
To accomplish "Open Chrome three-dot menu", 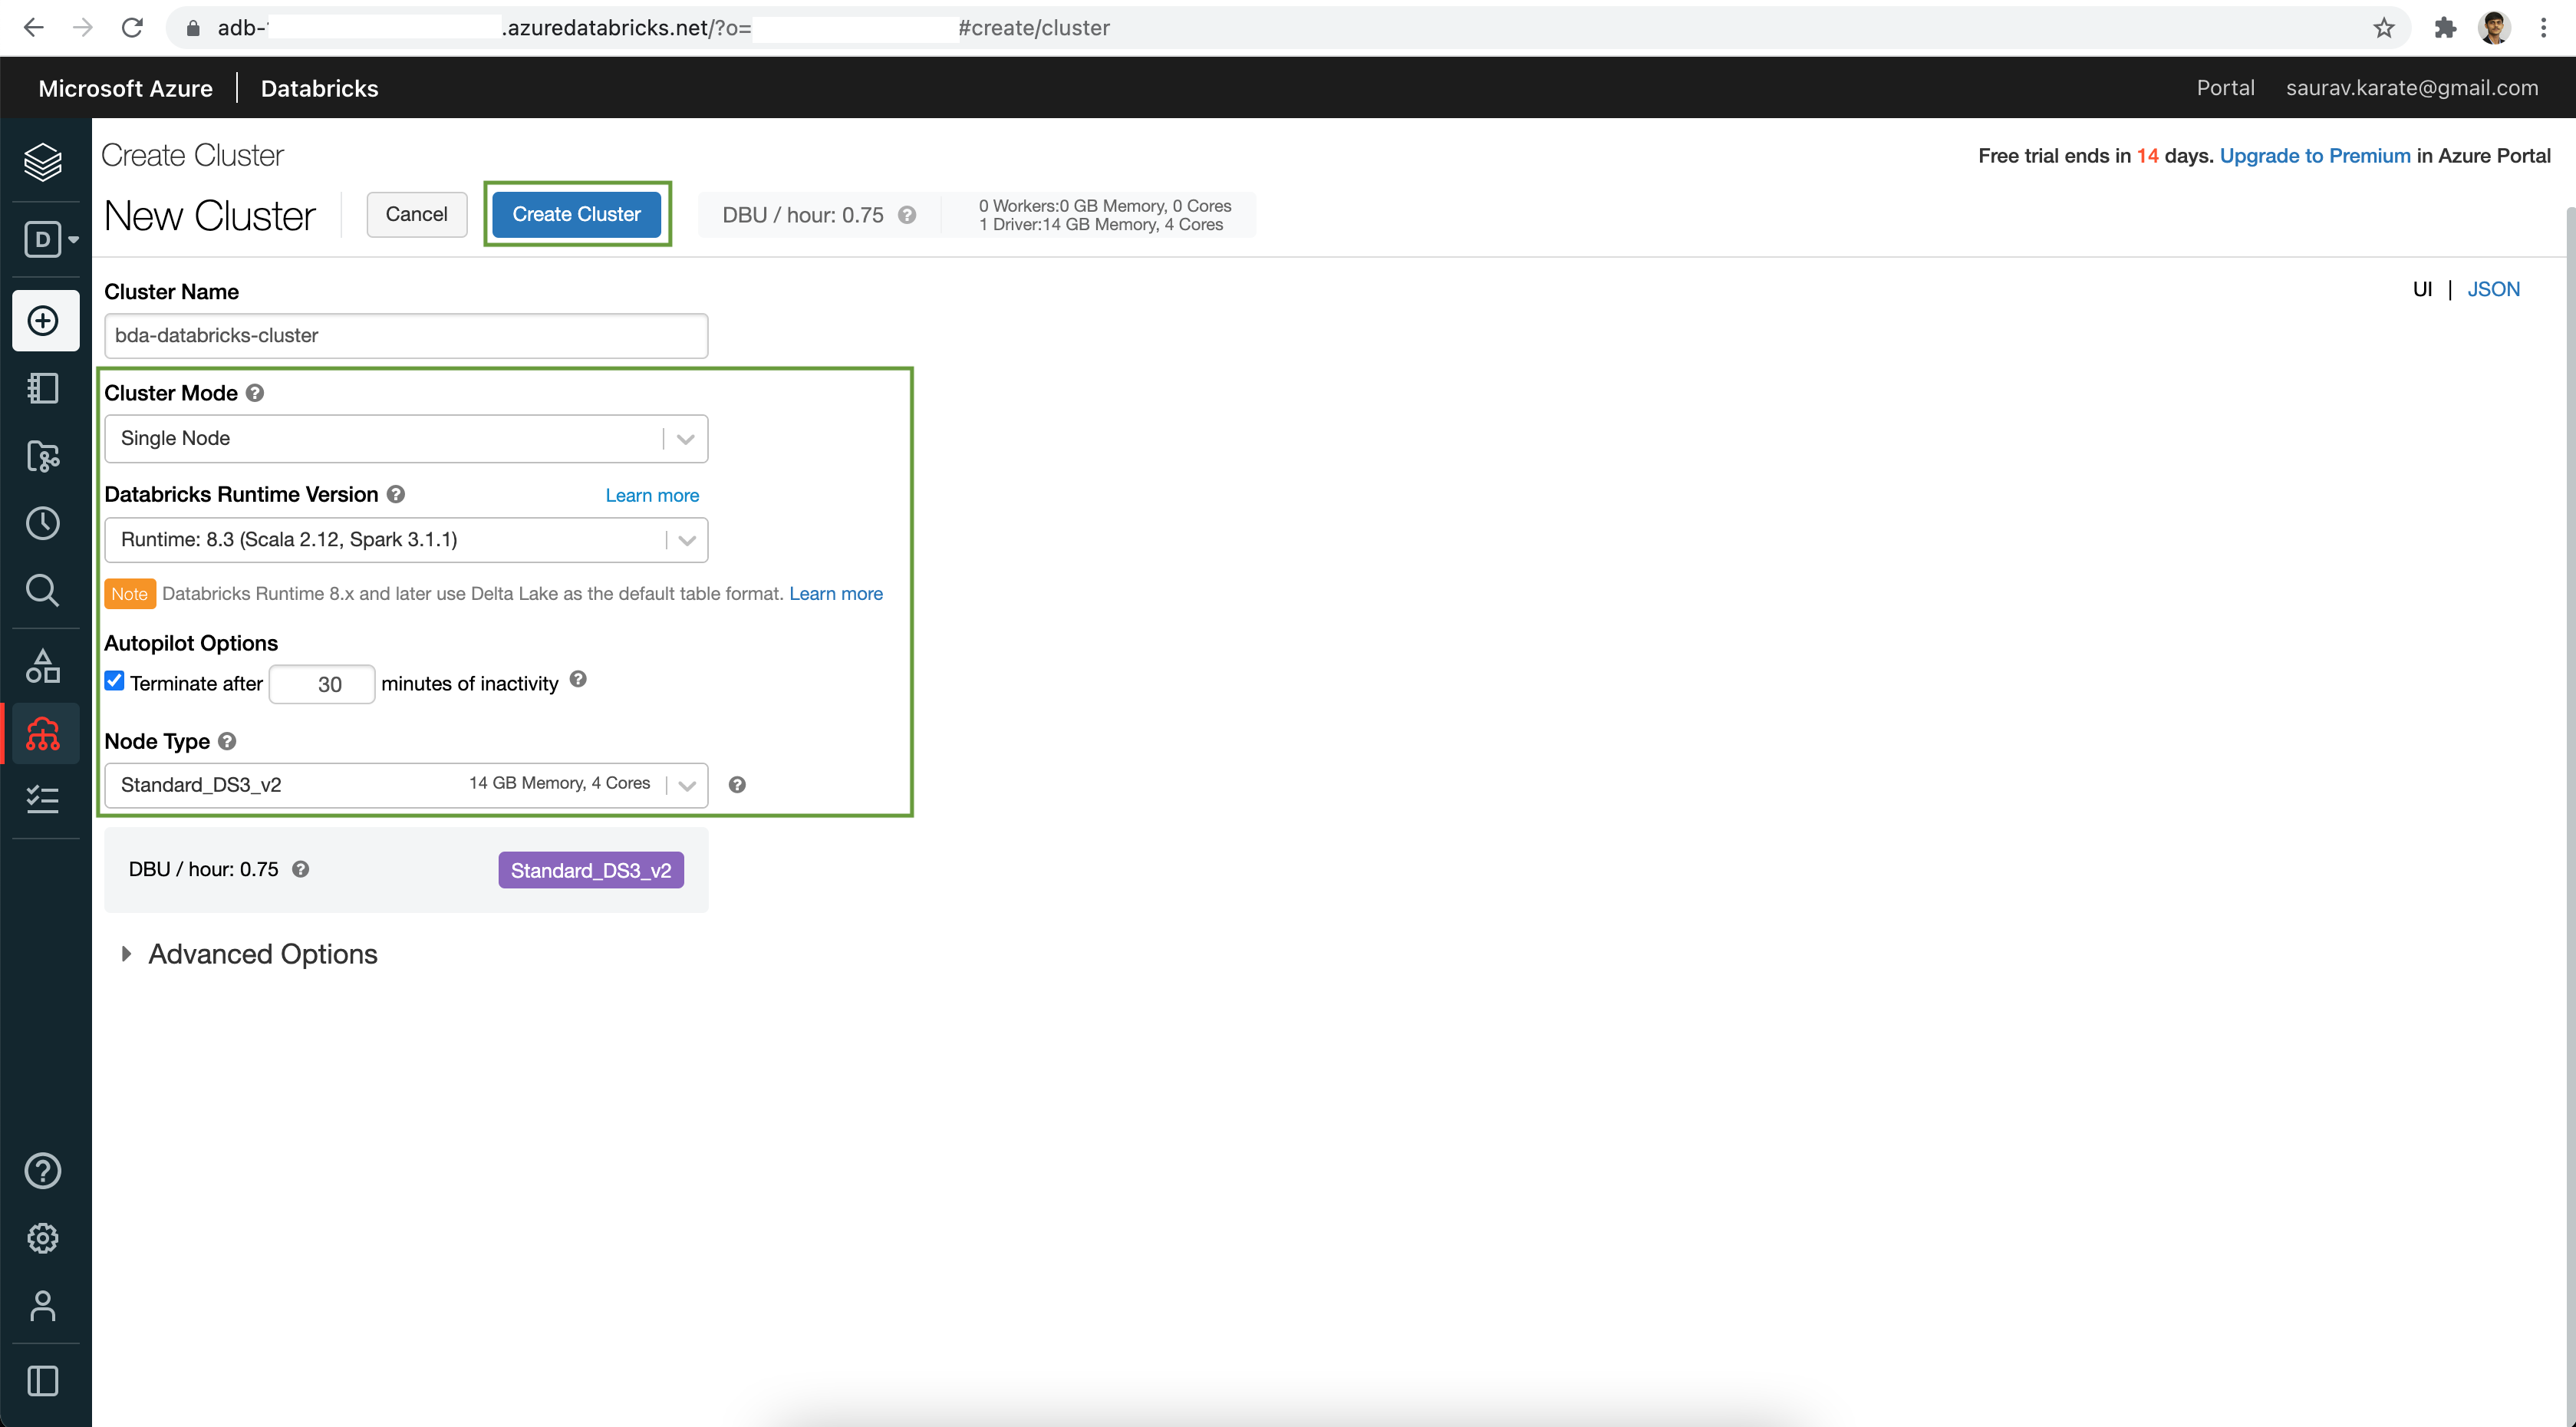I will coord(2543,28).
